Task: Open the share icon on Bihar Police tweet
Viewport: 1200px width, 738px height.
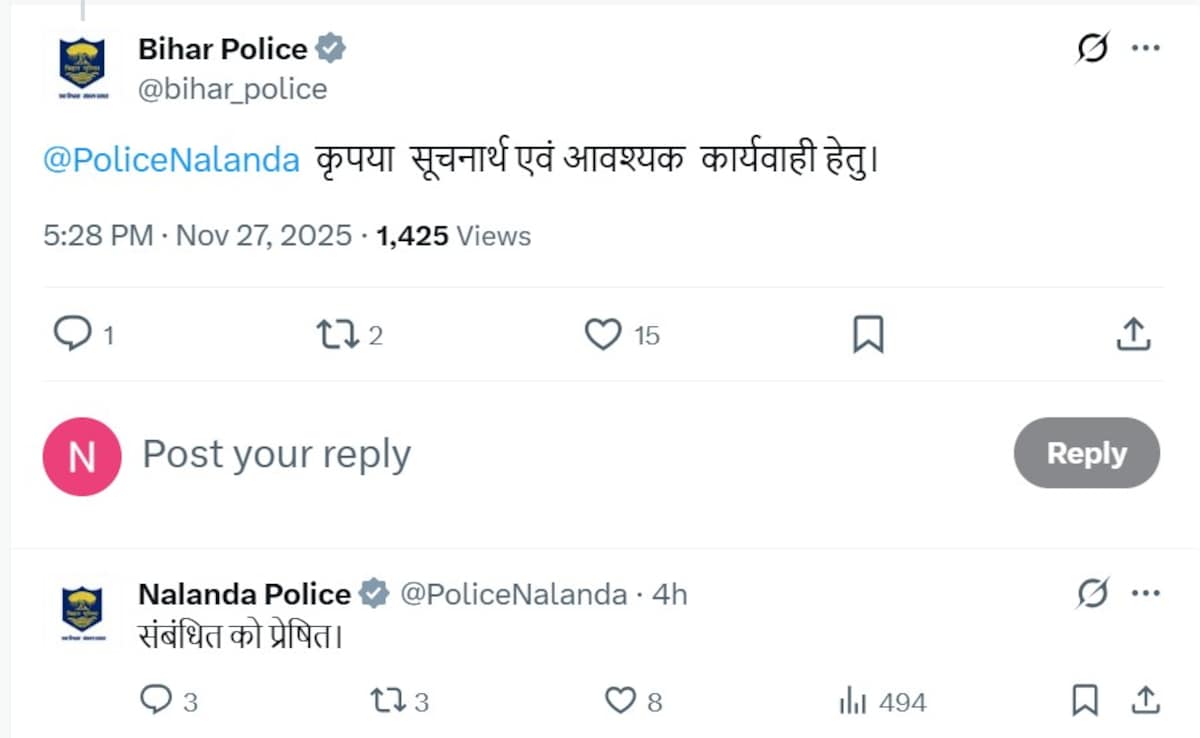Action: coord(1131,335)
